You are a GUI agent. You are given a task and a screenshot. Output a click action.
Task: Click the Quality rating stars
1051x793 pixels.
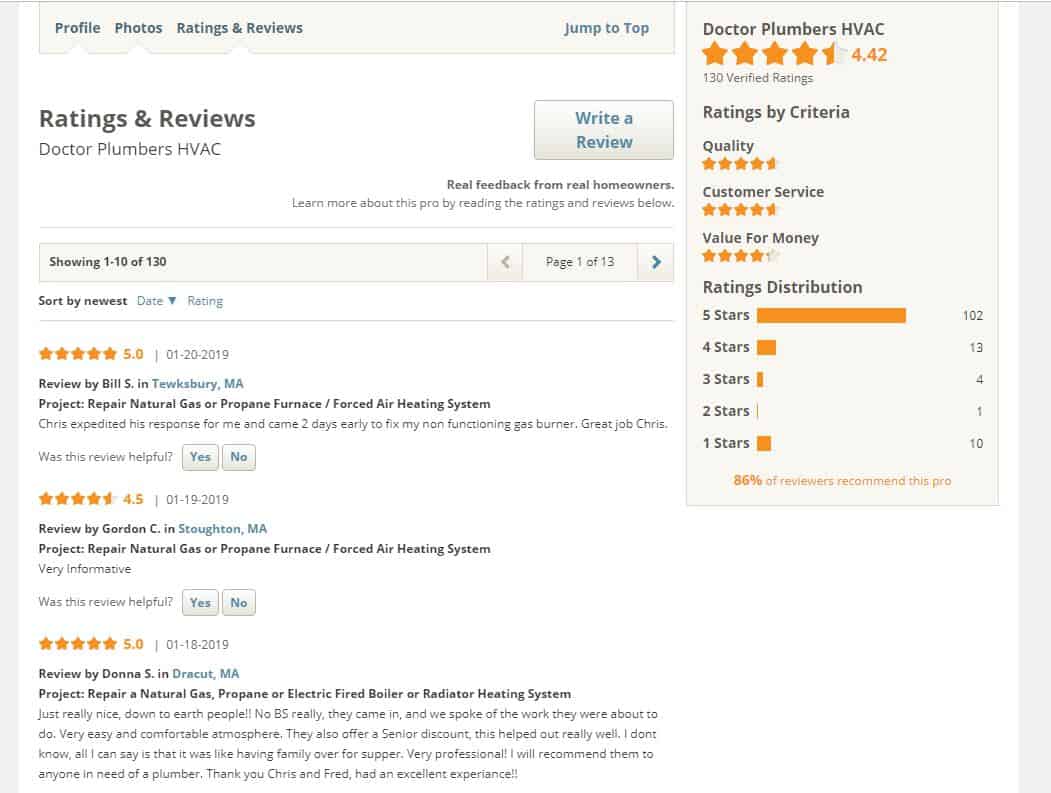(x=740, y=163)
